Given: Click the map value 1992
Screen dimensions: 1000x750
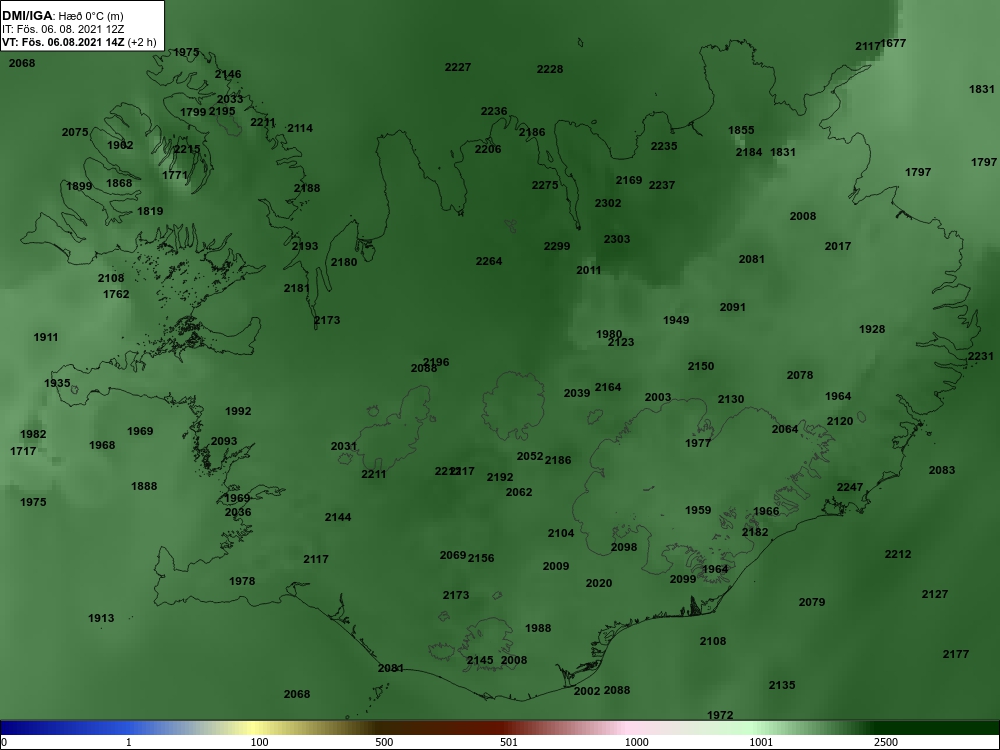Looking at the screenshot, I should pyautogui.click(x=238, y=411).
